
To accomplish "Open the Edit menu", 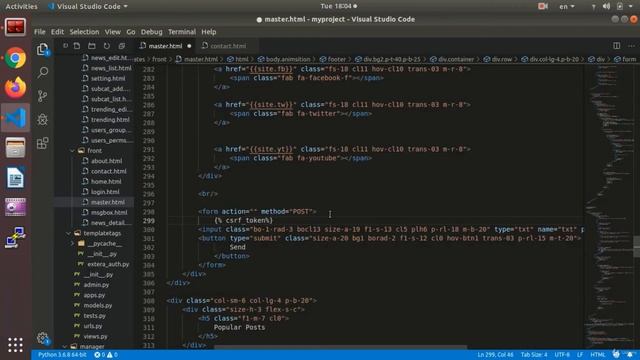I will (x=57, y=32).
